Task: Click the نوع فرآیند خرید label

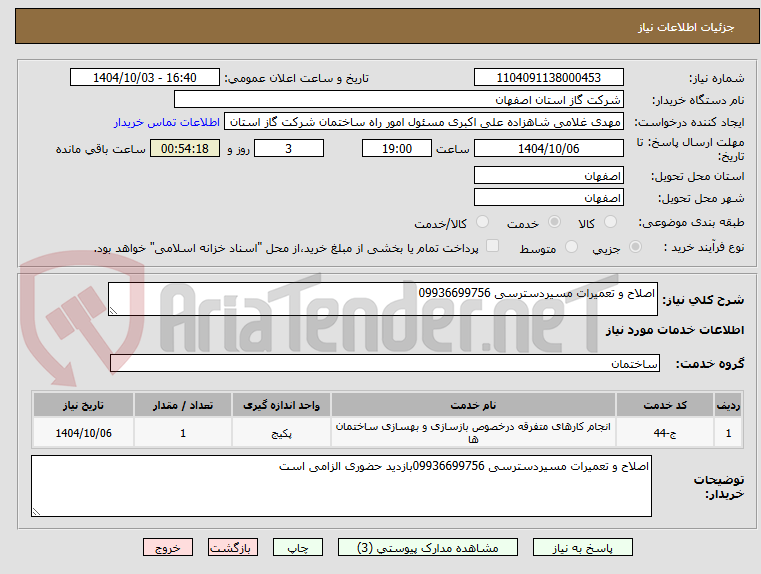Action: click(704, 247)
